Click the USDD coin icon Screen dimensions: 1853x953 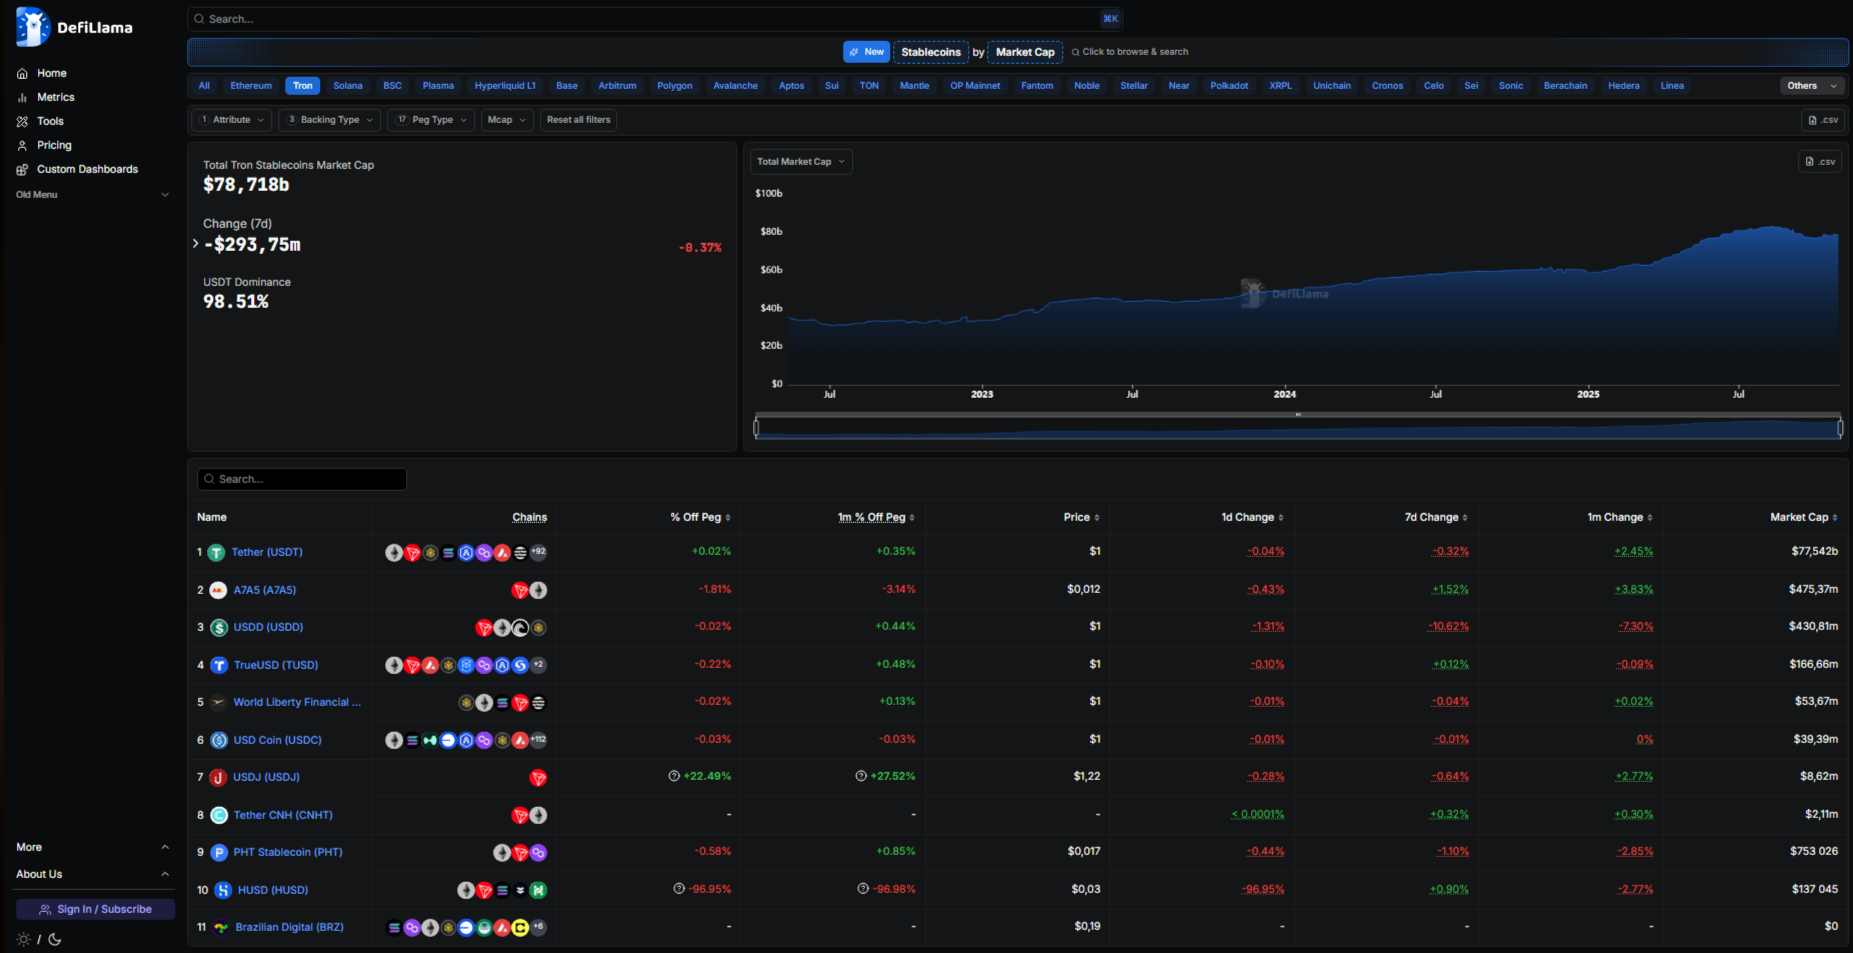(x=219, y=628)
